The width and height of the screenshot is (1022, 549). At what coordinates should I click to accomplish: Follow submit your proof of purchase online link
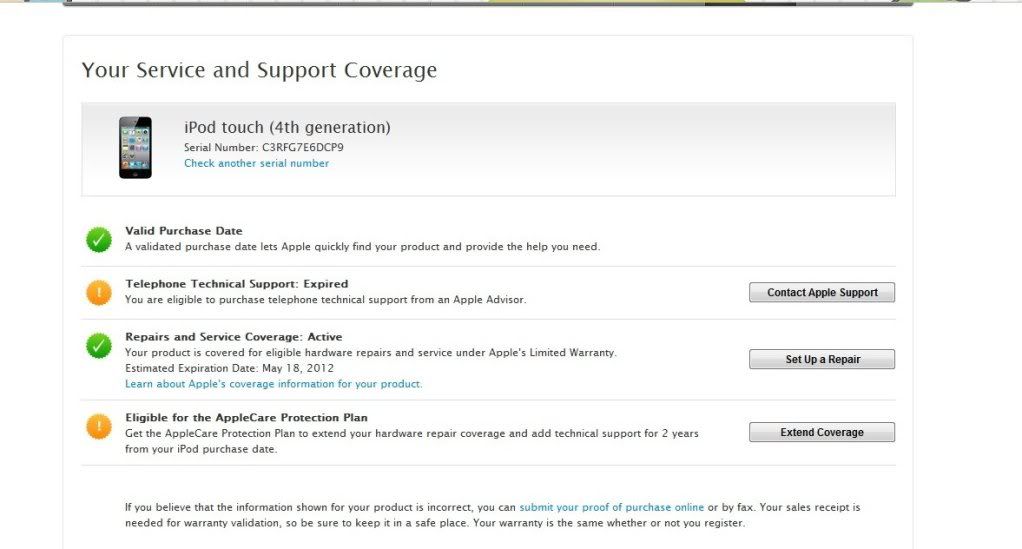pyautogui.click(x=611, y=507)
